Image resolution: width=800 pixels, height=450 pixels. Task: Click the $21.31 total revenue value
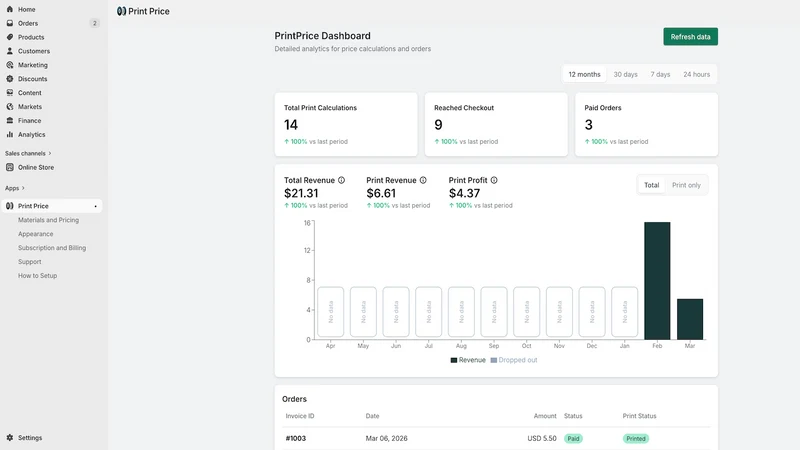point(301,193)
